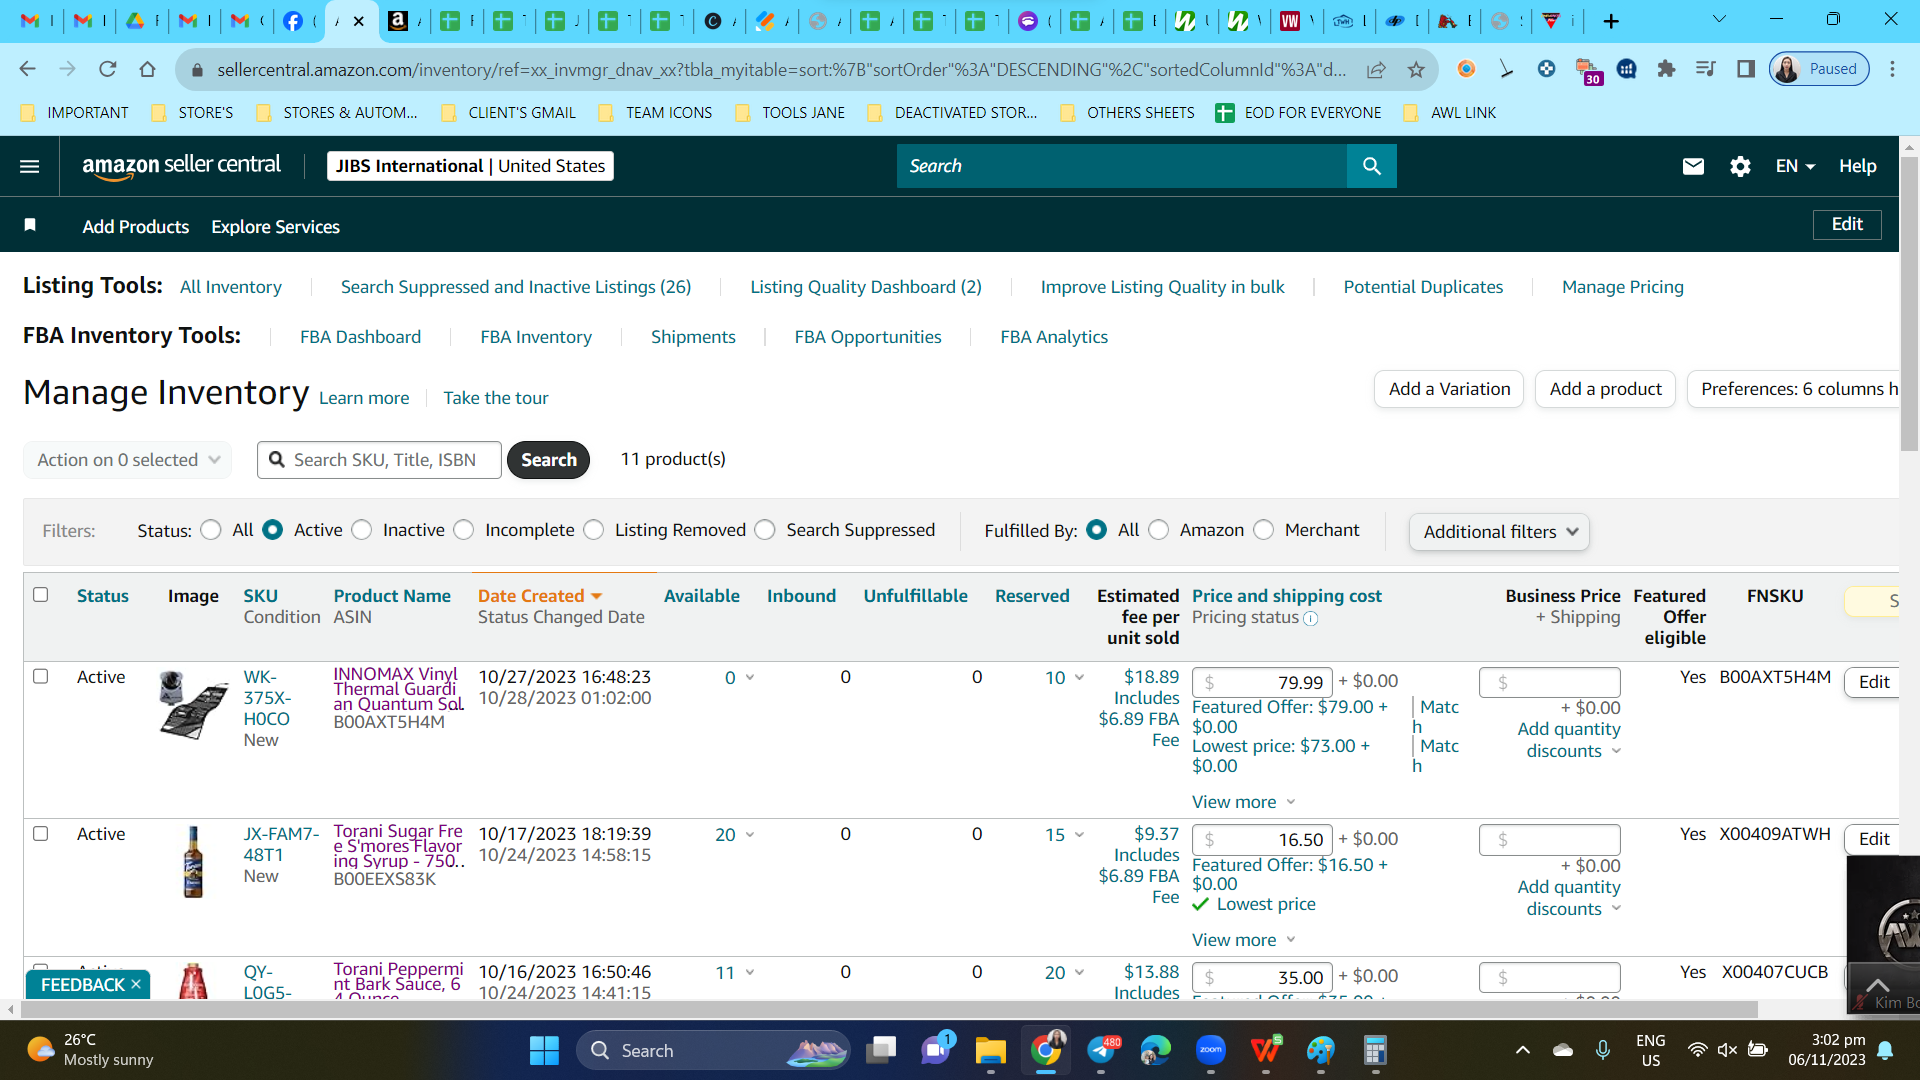Open Telegram from the taskbar
This screenshot has height=1080, width=1920.
pos(1101,1051)
